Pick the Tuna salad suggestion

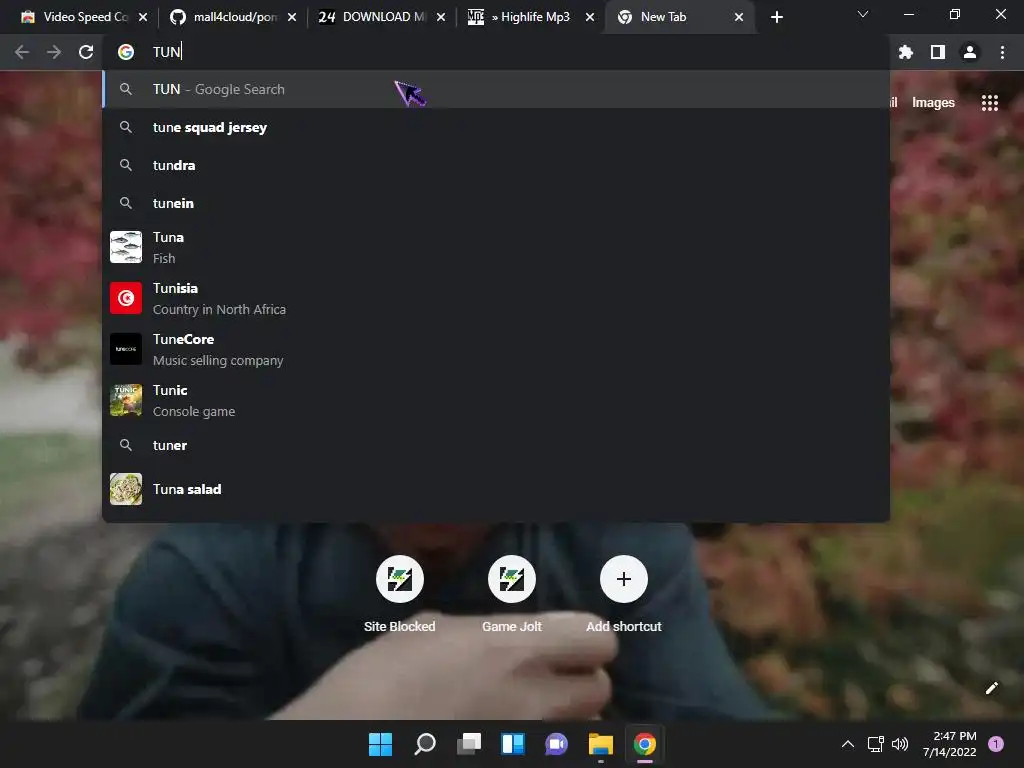point(496,489)
